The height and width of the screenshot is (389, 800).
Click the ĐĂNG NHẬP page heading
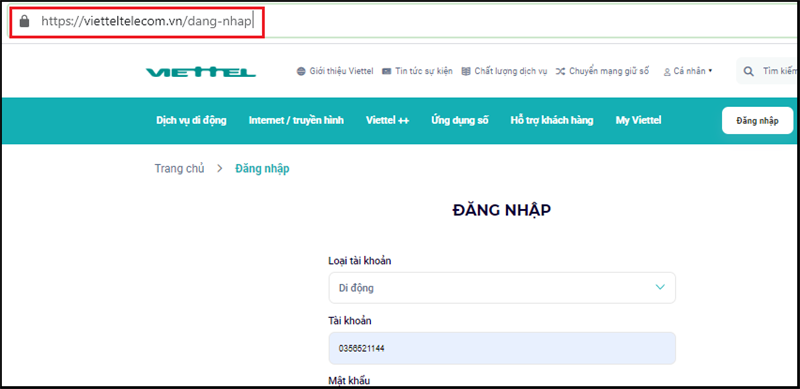click(502, 210)
